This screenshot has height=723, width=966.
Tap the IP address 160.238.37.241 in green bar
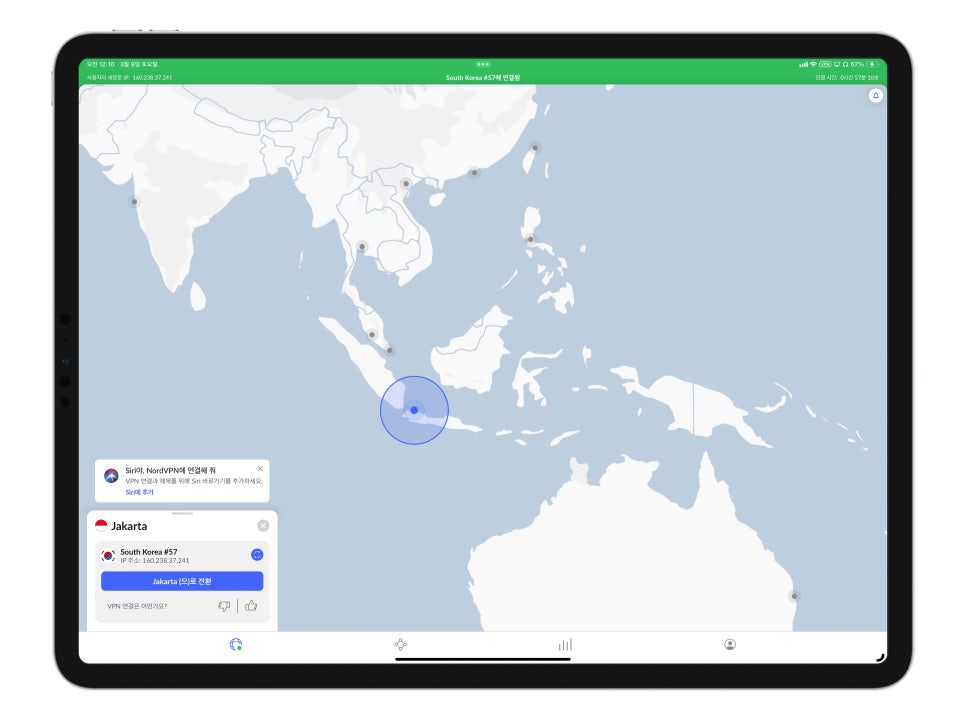[x=152, y=78]
